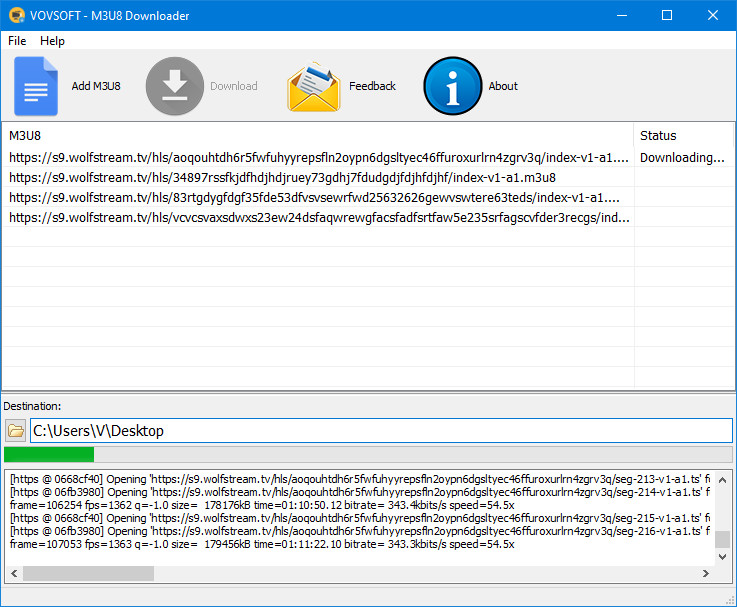Open the File menu
737x607 pixels.
click(17, 41)
